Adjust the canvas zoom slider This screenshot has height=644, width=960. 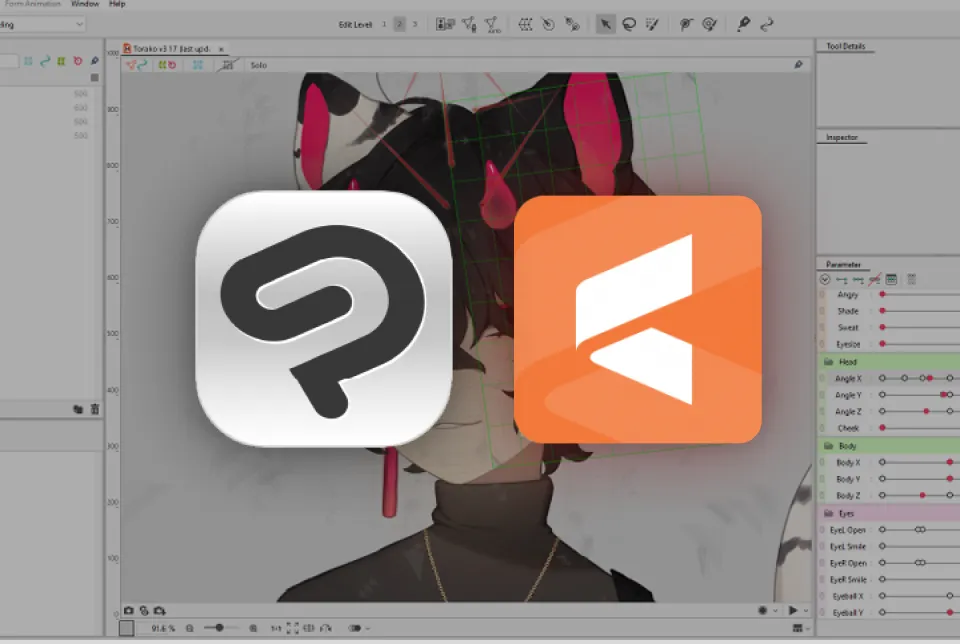pyautogui.click(x=219, y=628)
